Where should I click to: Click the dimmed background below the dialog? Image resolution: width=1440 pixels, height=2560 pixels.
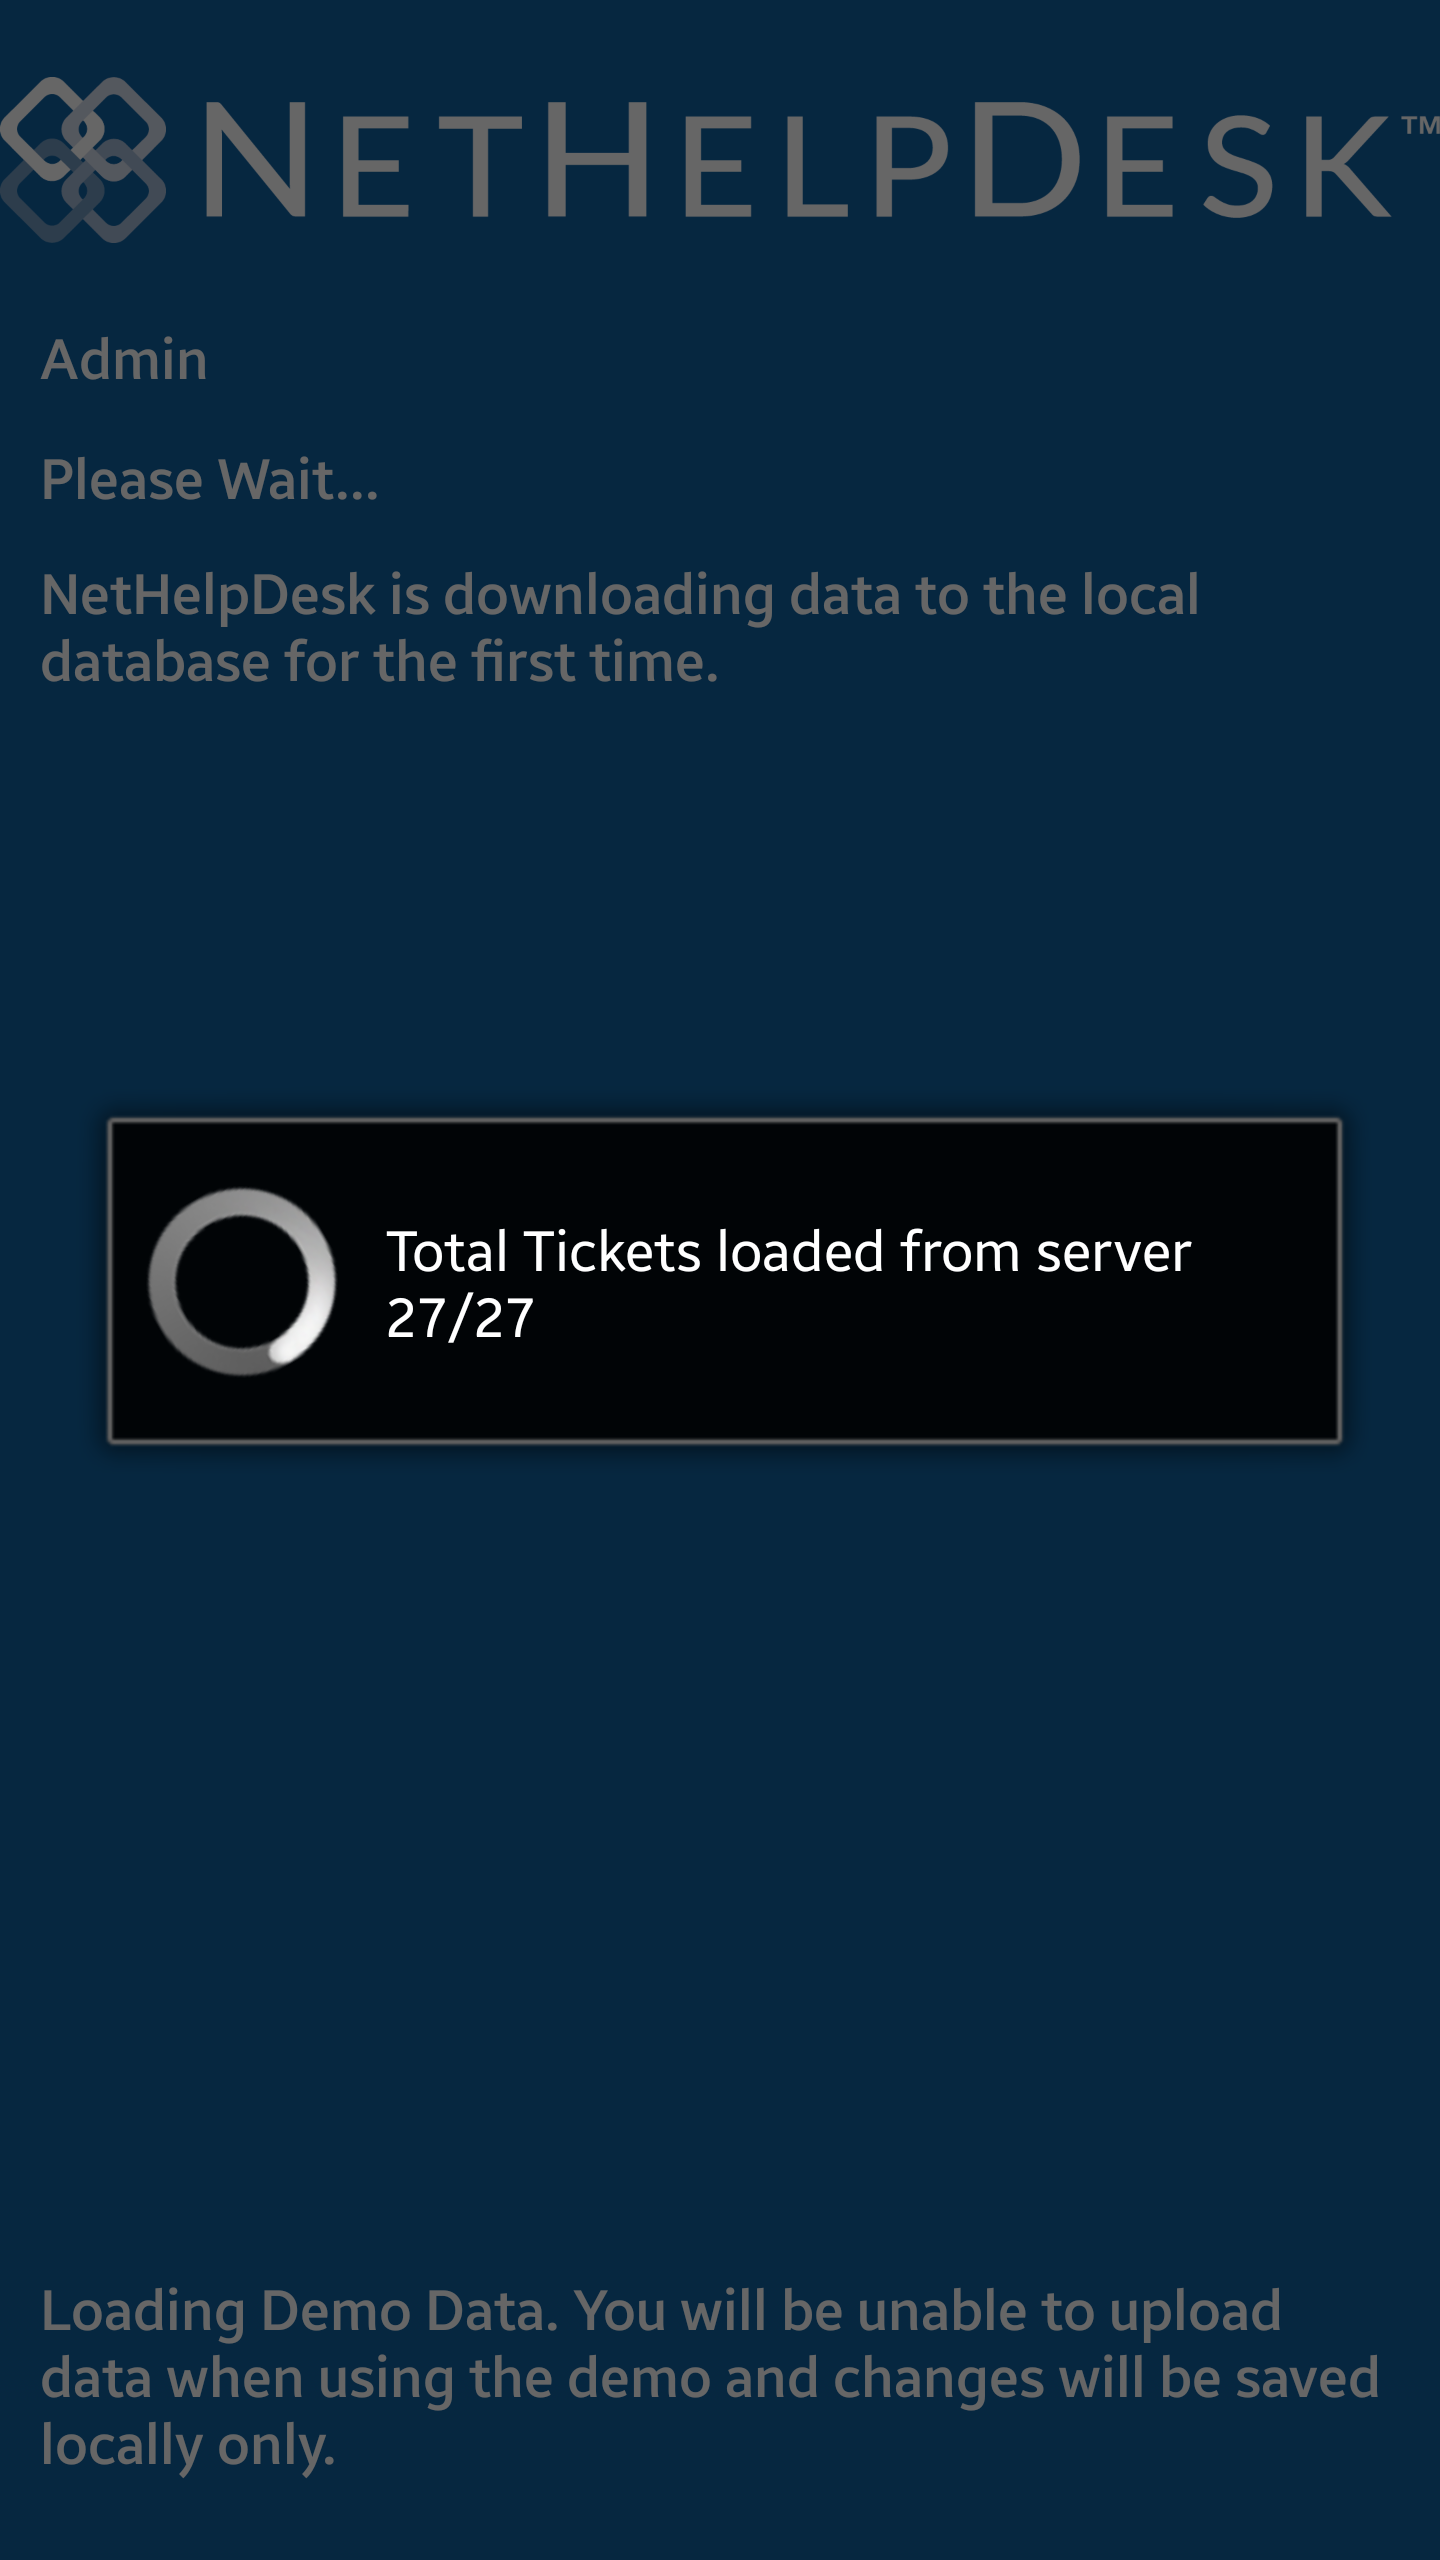720,1850
